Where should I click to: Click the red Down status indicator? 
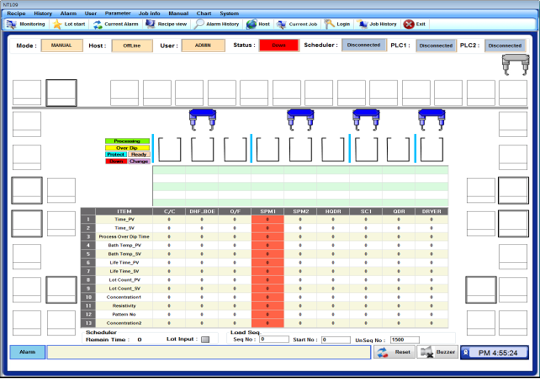pyautogui.click(x=279, y=45)
